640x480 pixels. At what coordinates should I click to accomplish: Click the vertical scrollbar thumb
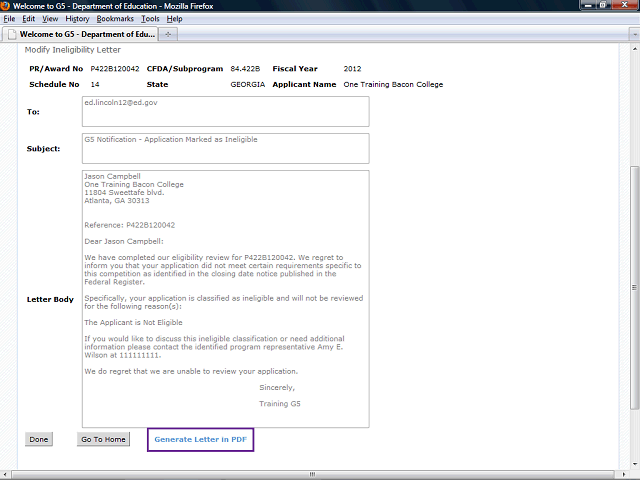click(x=634, y=287)
